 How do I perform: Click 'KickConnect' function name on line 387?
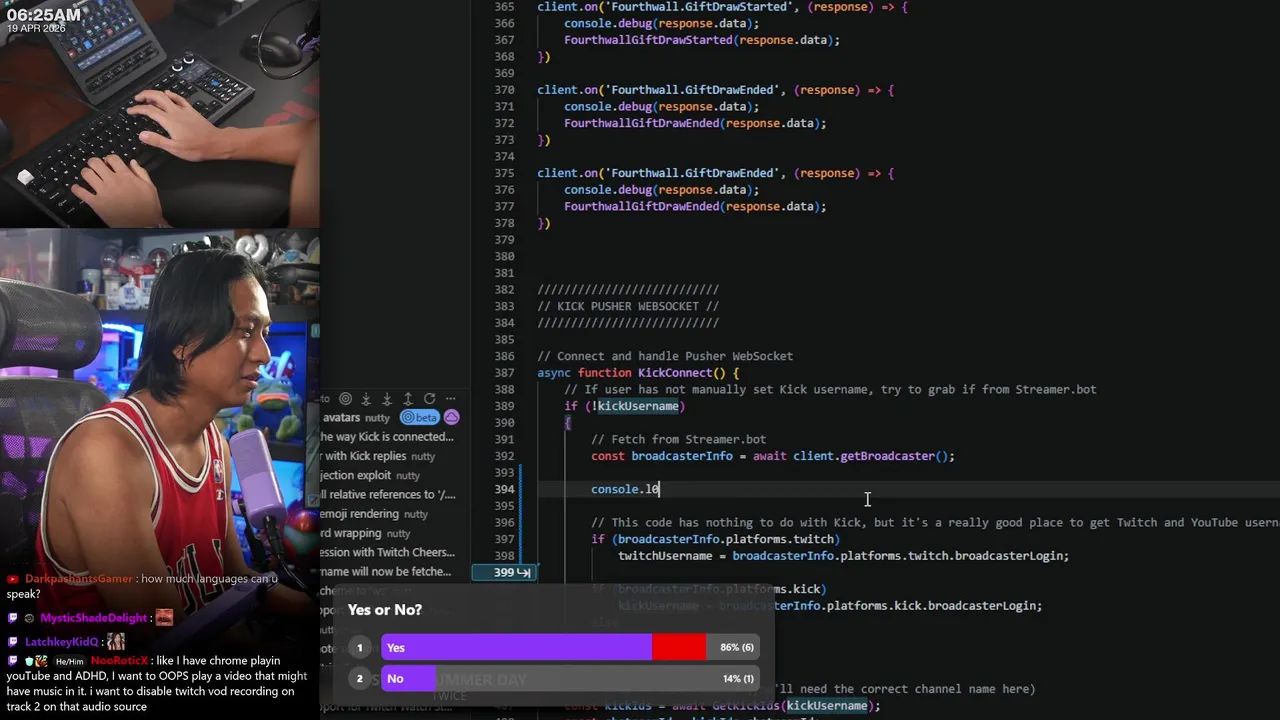point(675,373)
